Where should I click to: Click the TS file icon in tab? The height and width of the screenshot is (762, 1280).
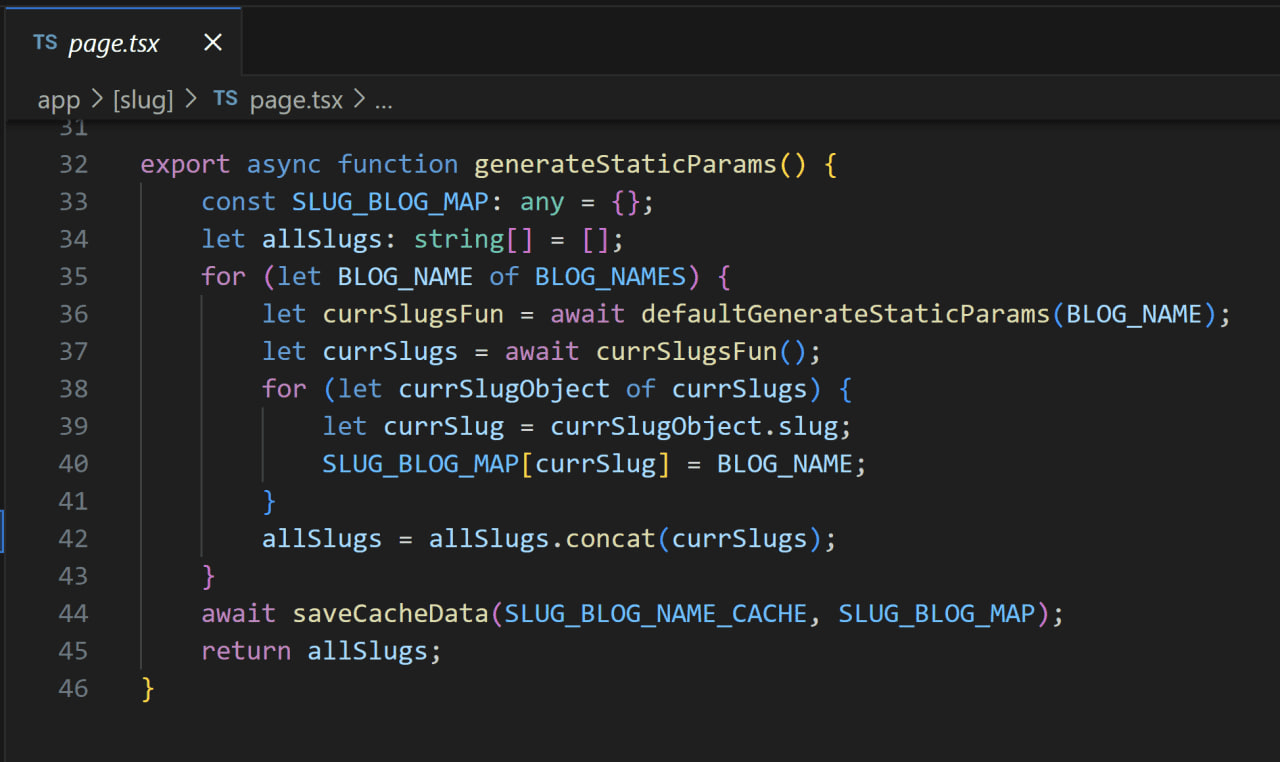tap(45, 43)
